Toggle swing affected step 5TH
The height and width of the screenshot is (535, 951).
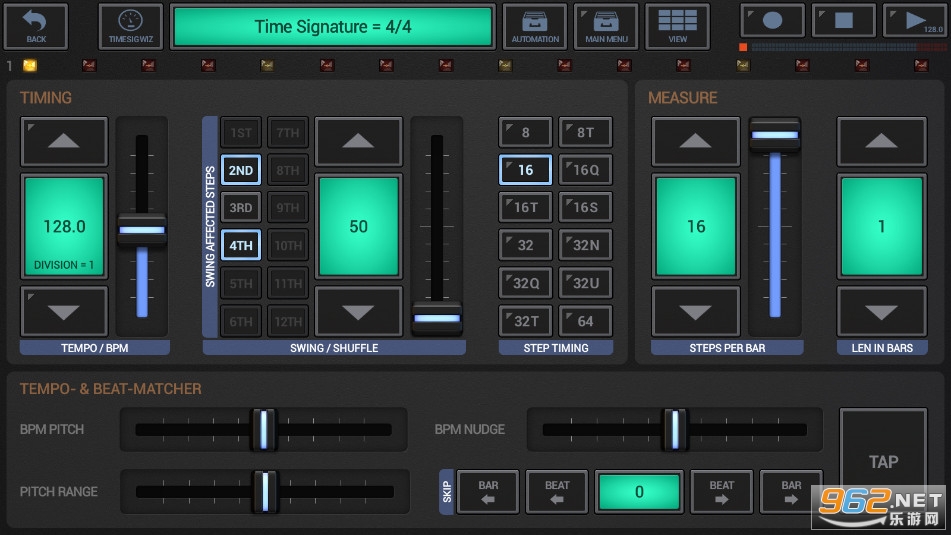click(x=241, y=283)
